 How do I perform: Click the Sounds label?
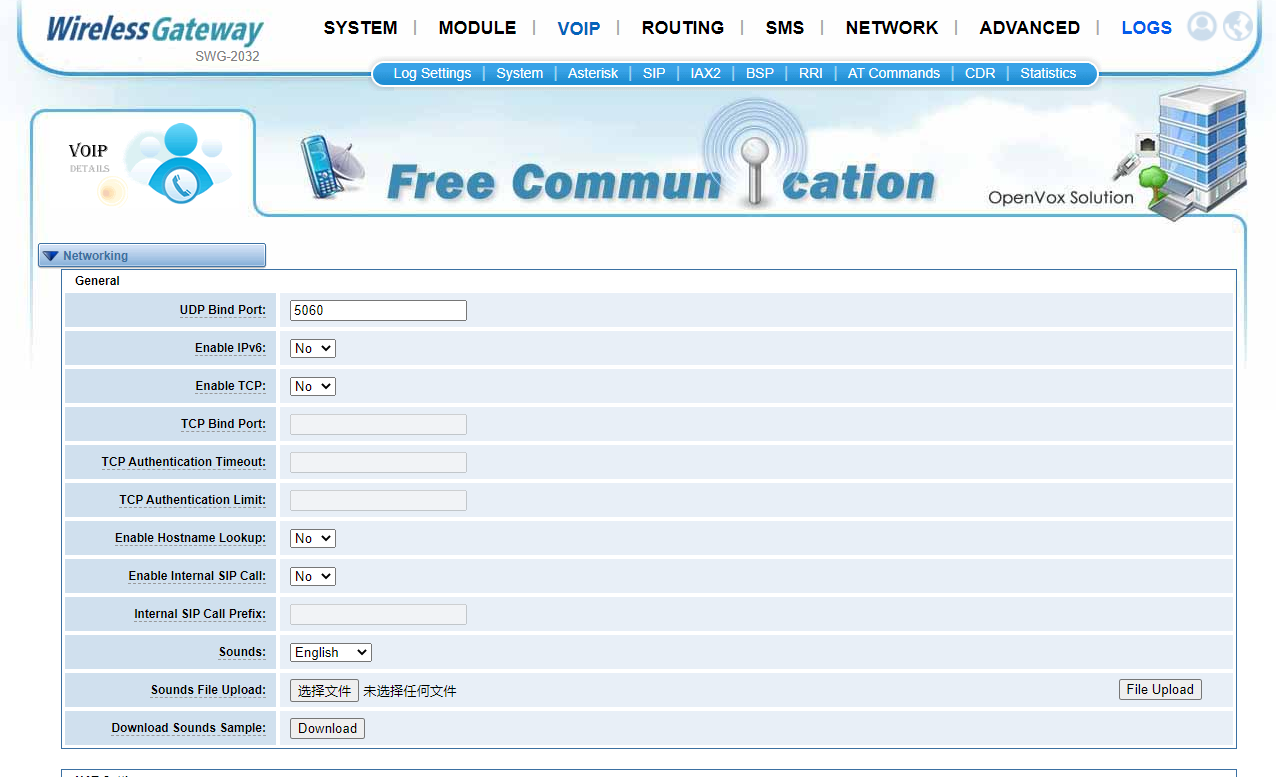(x=243, y=652)
